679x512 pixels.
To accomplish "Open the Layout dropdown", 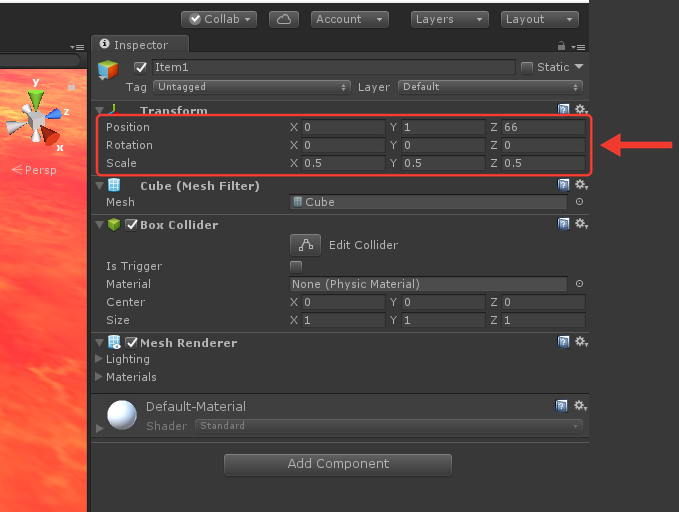I will click(540, 19).
